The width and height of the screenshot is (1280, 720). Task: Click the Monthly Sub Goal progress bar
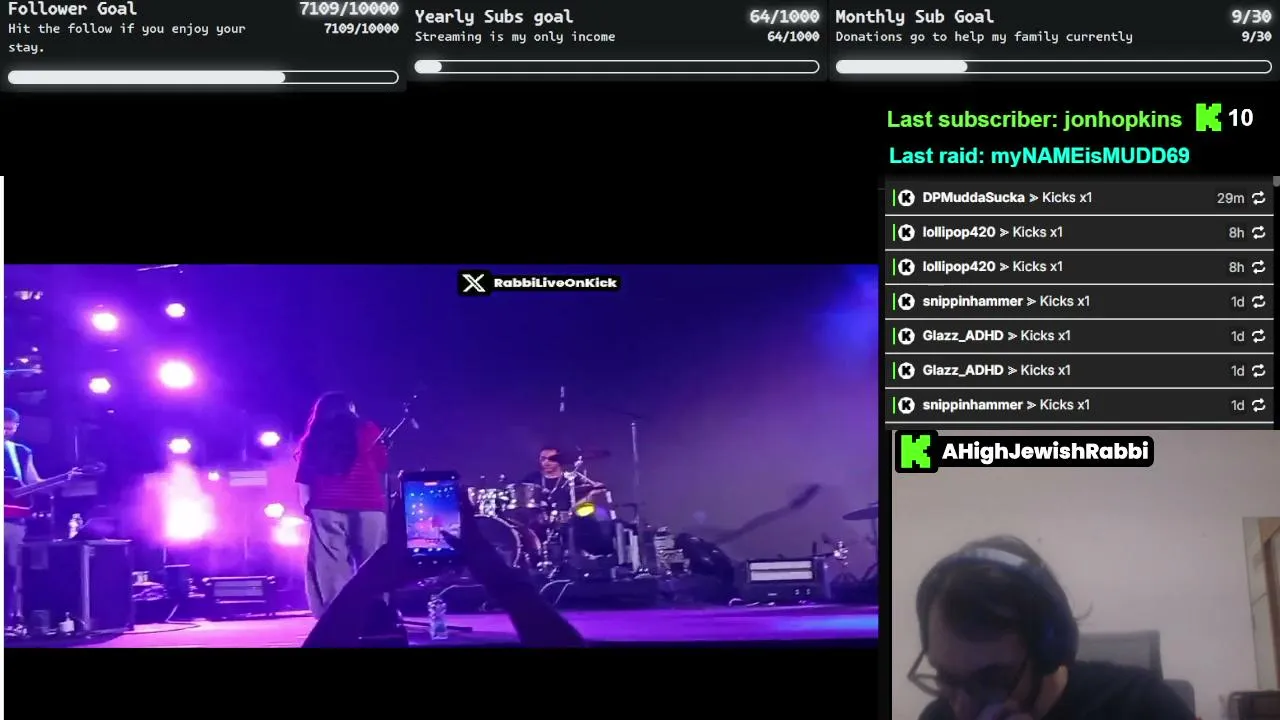[1054, 67]
